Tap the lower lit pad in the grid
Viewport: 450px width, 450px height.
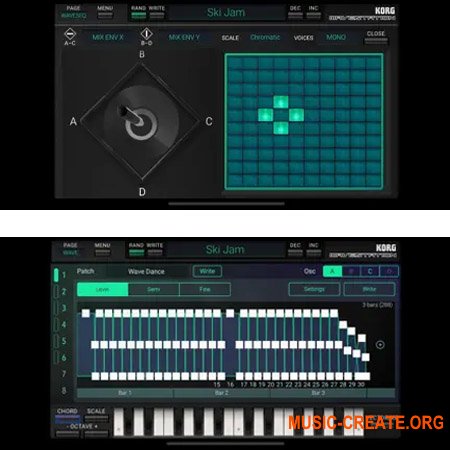pos(281,128)
